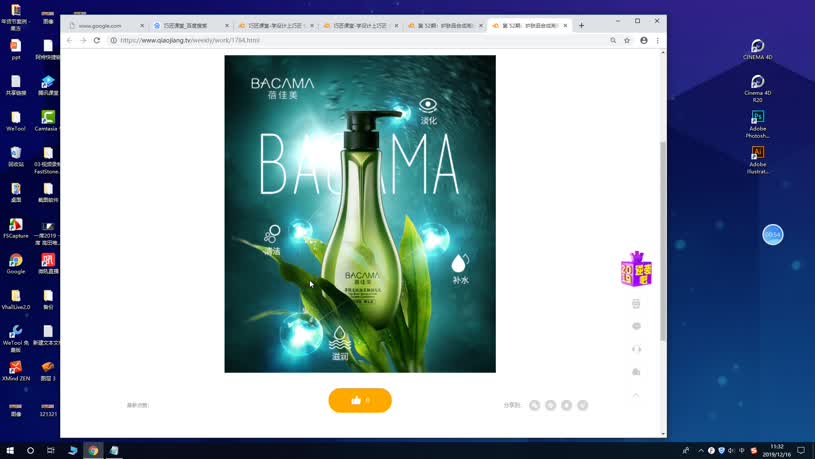815x459 pixels.
Task: Open the Chrome three-dot menu
Action: [658, 40]
